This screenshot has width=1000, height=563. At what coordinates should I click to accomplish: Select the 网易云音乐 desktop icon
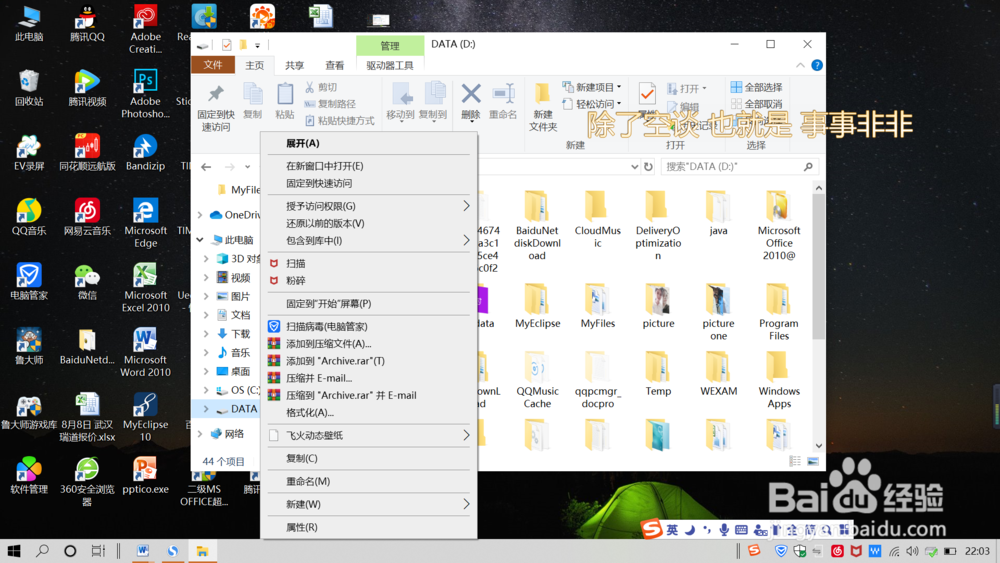(x=87, y=217)
